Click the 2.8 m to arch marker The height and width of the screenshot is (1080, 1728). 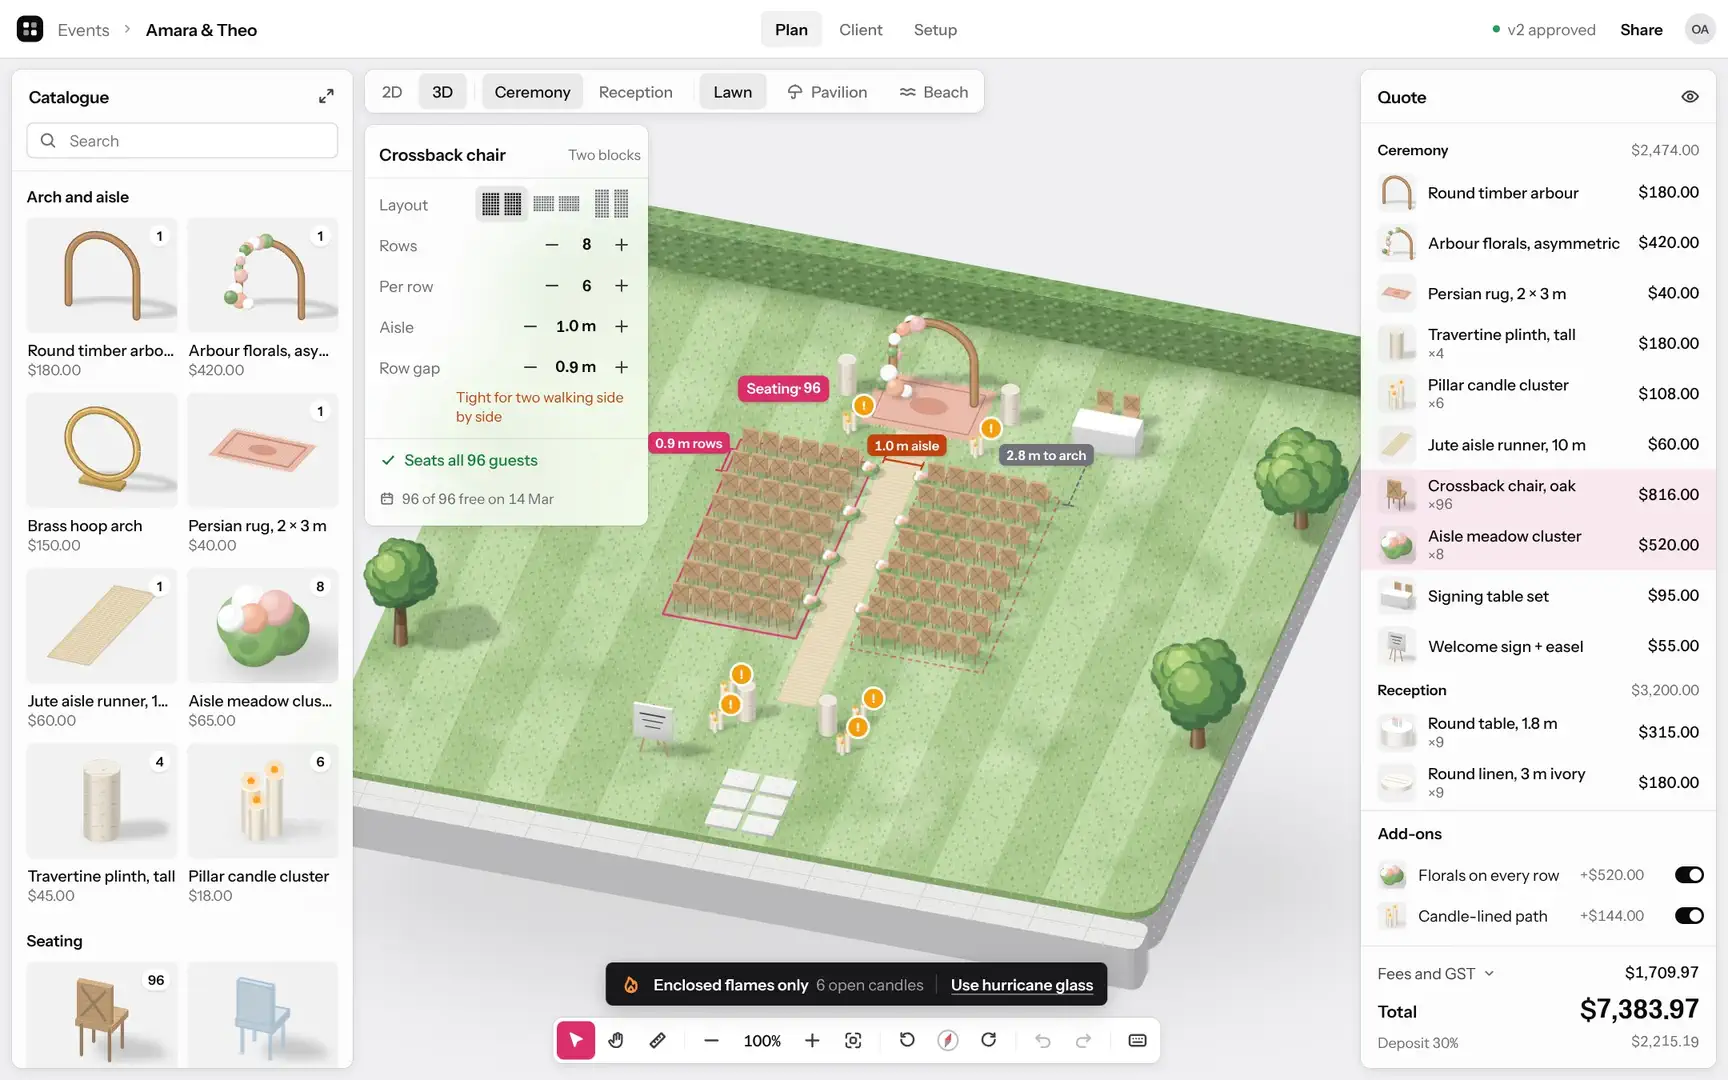(x=1046, y=455)
